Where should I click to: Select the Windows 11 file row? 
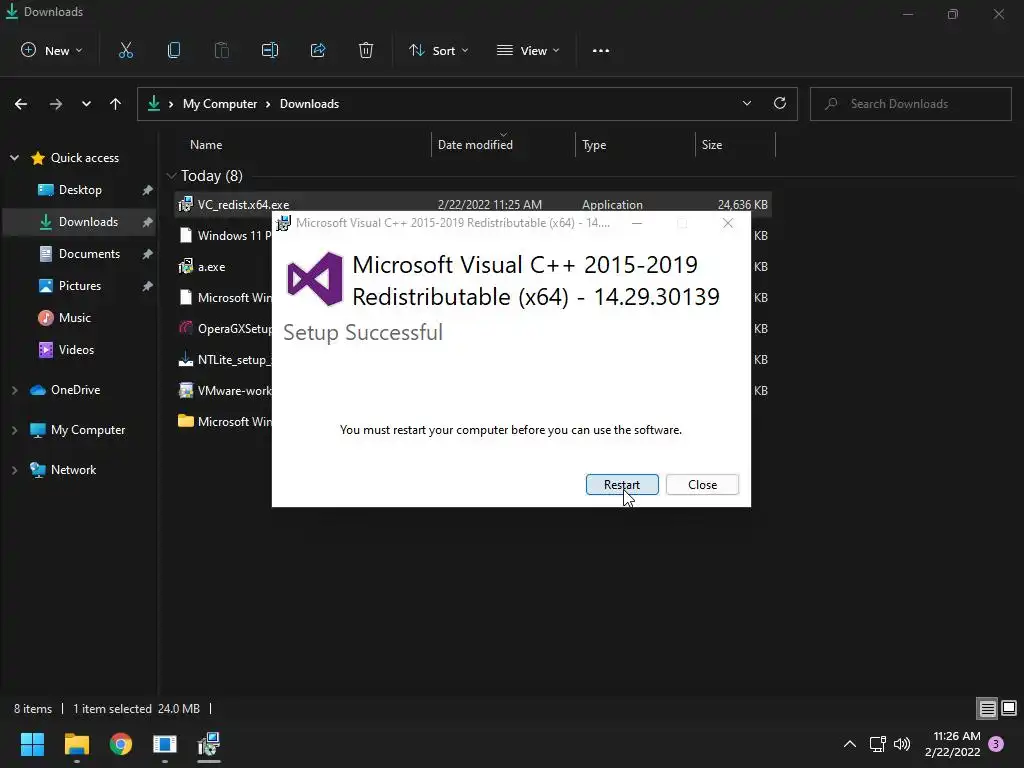225,236
